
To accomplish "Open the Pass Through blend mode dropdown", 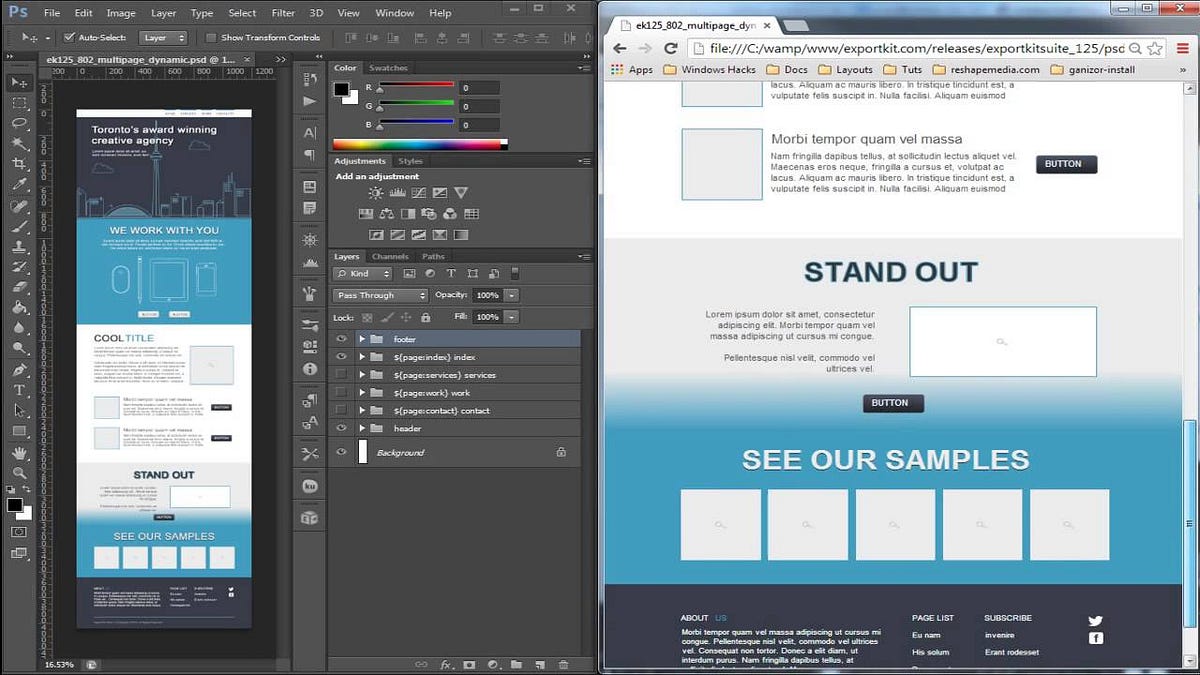I will point(380,295).
